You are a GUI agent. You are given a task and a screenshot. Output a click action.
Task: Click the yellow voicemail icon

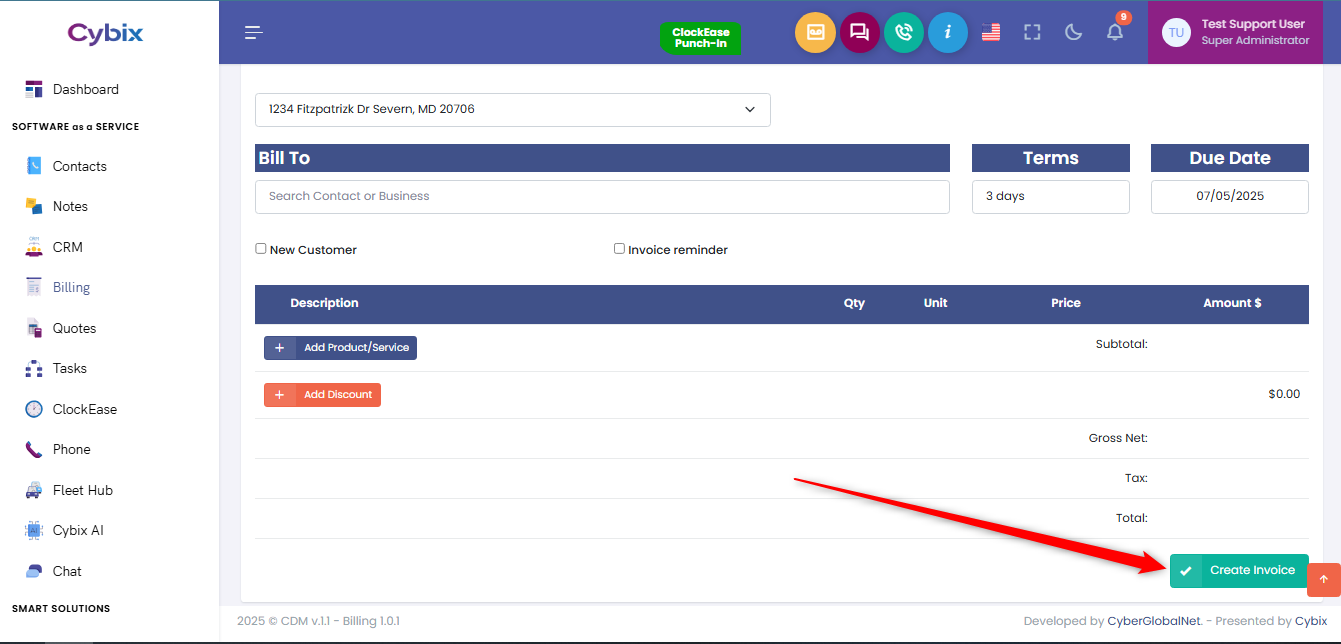[815, 33]
